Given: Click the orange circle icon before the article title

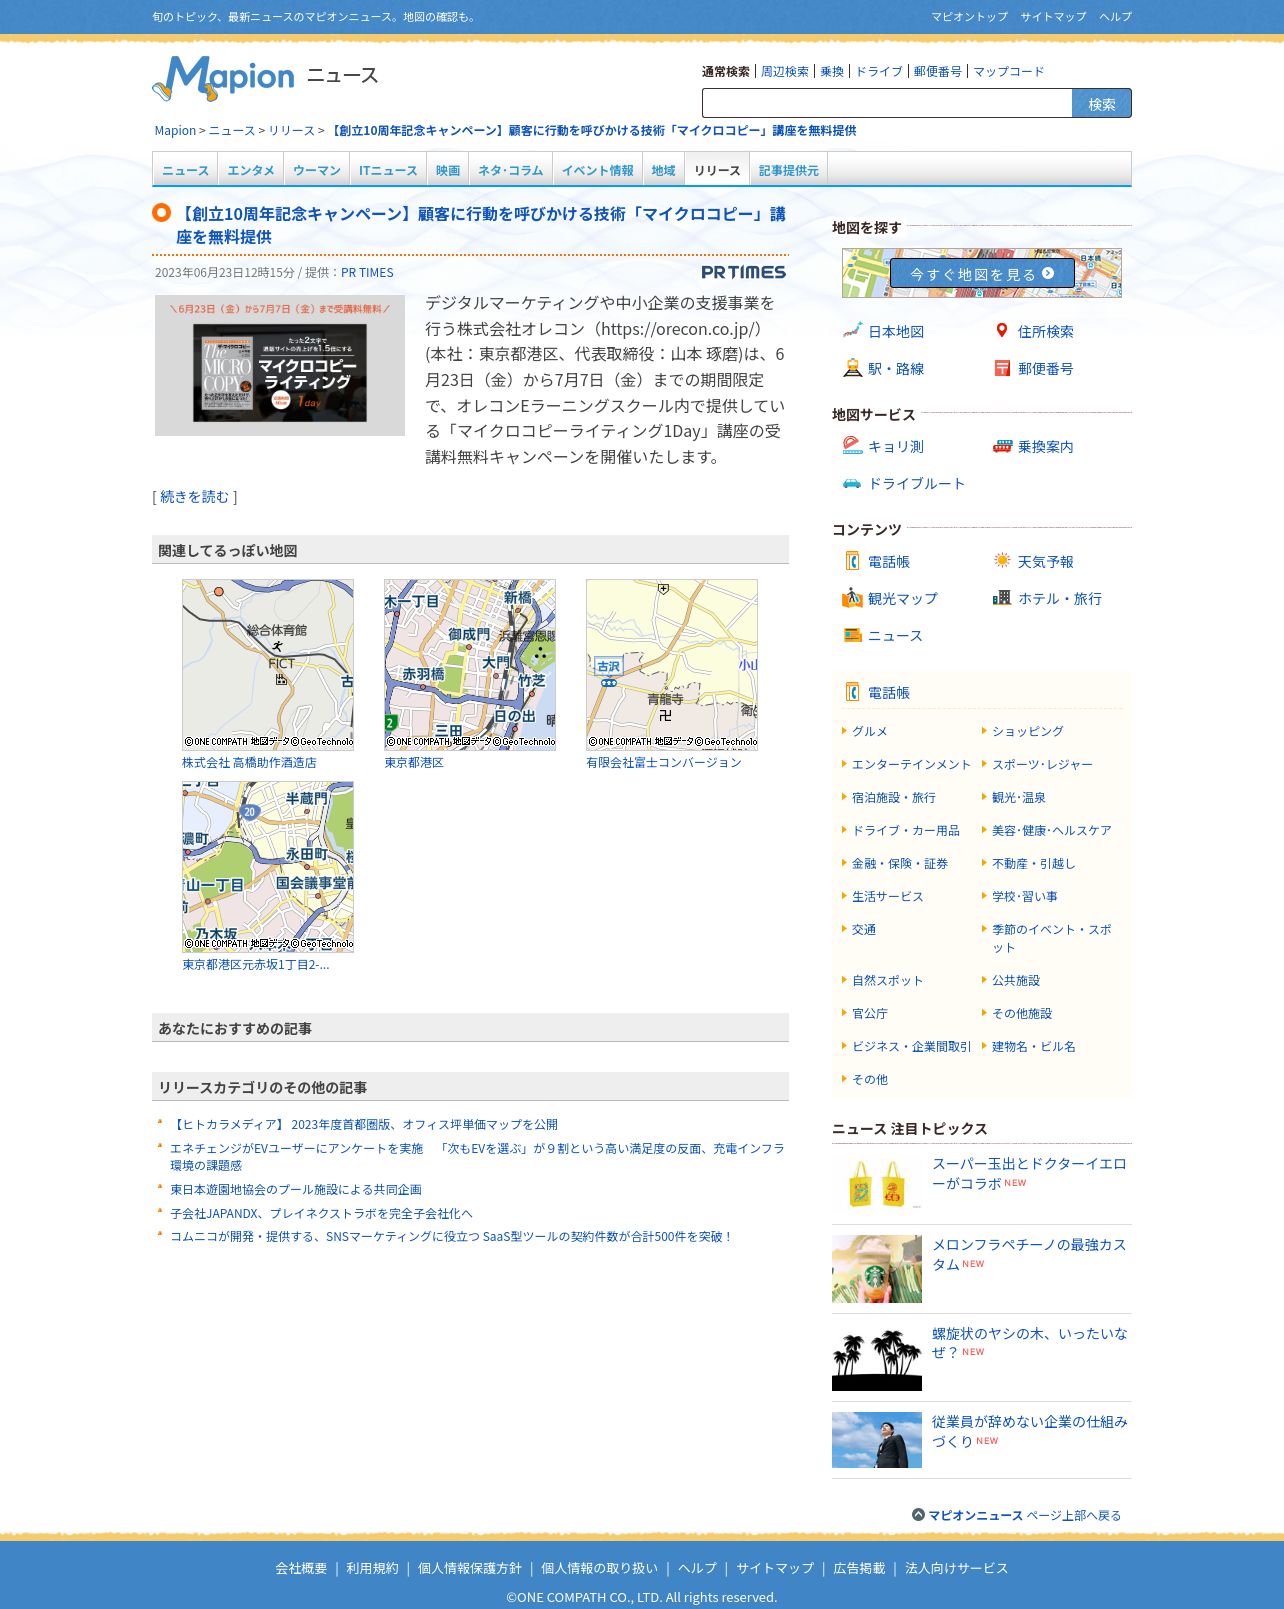Looking at the screenshot, I should [161, 213].
